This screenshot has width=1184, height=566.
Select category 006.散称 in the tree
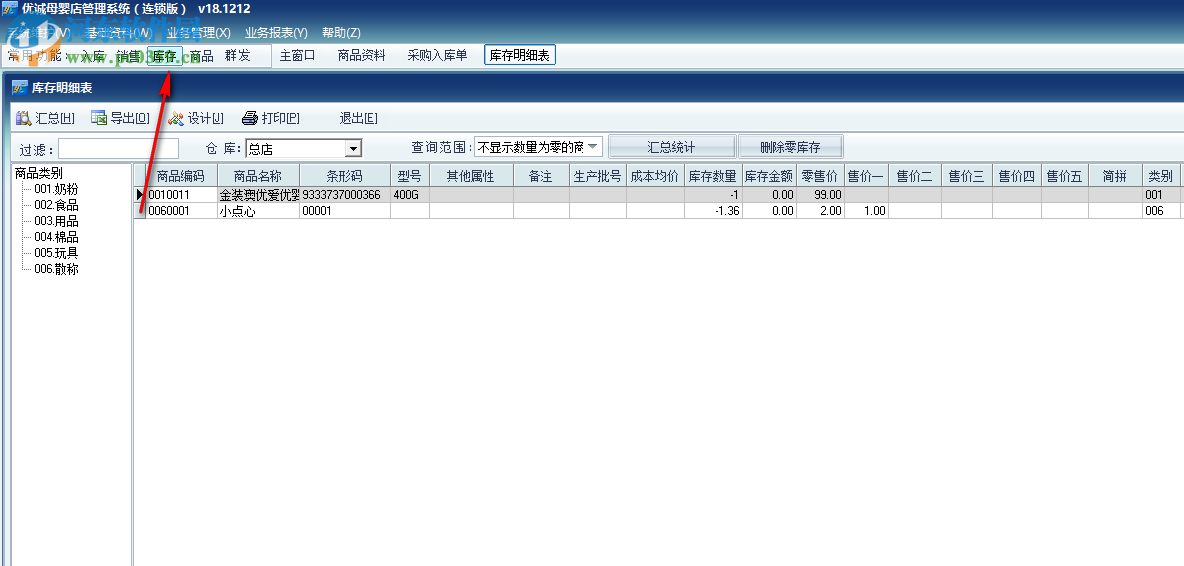pos(56,269)
